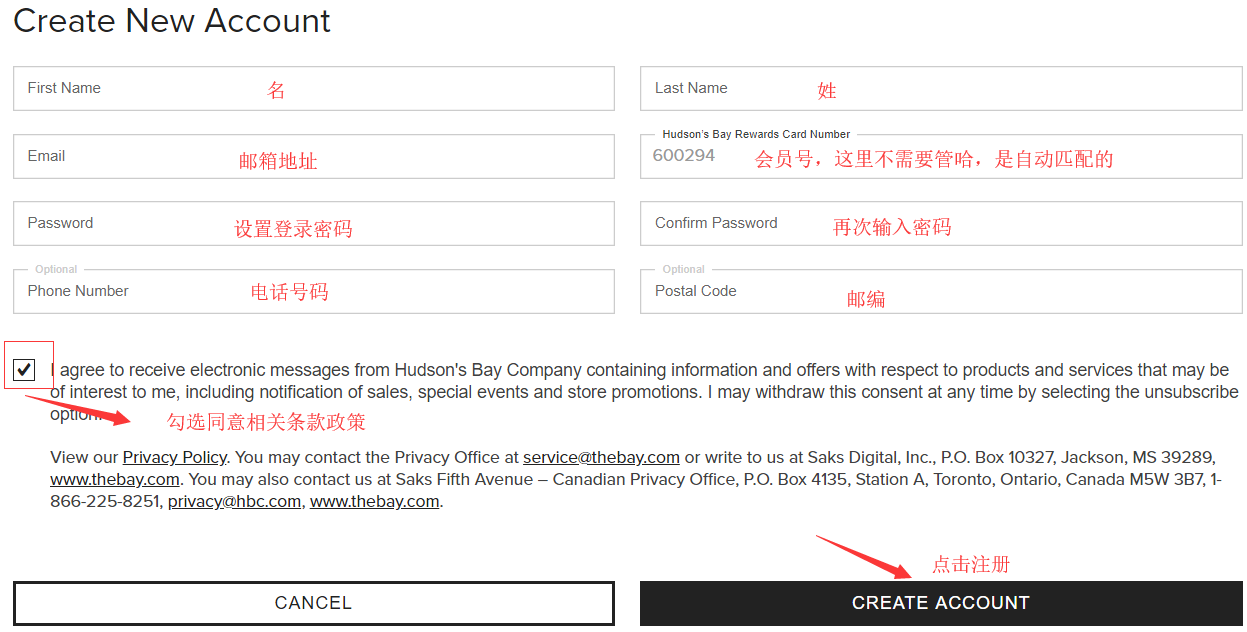The width and height of the screenshot is (1247, 632).
Task: Open www.thebay.com link after the Jackson address
Action: coord(115,479)
